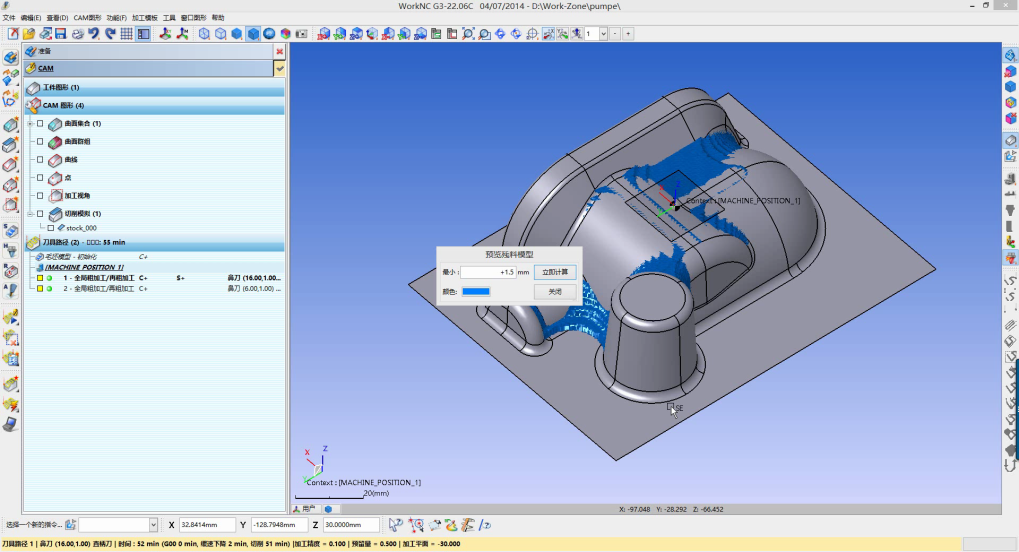Take a snapshot with the camera icon

coord(302,34)
